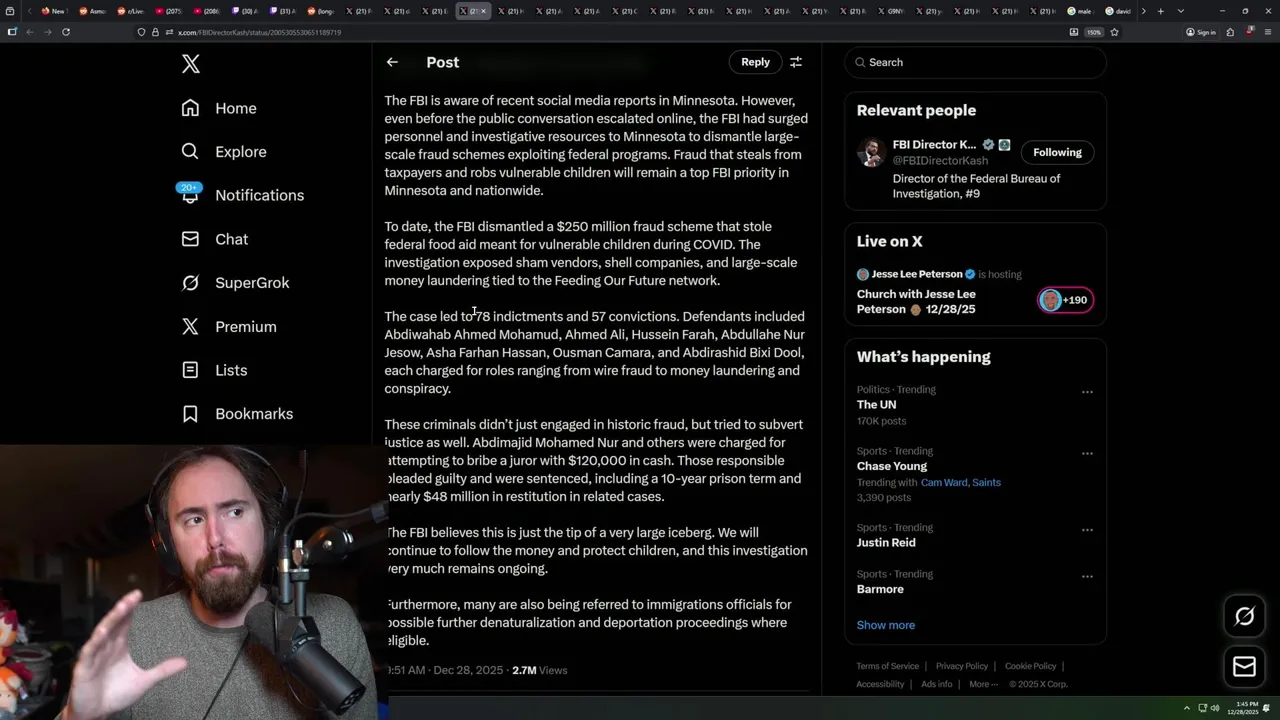Click the browser Sign in button
1280x720 pixels.
1201,32
